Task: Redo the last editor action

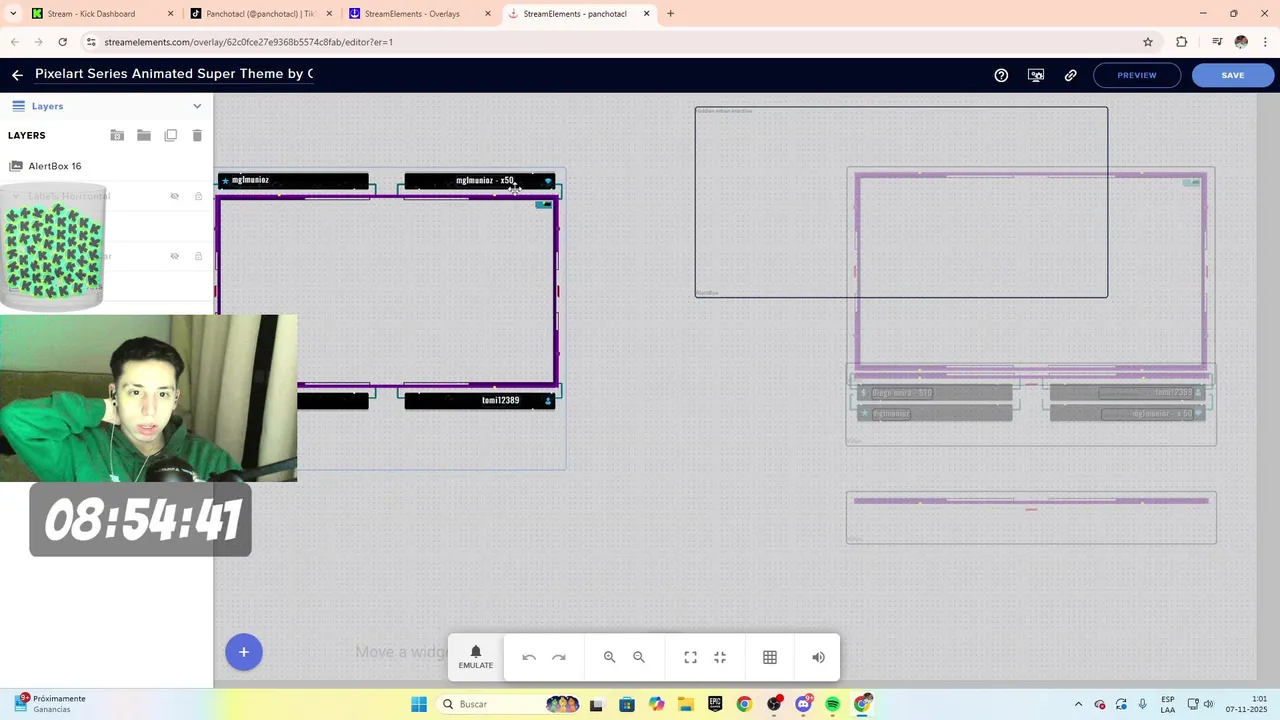Action: pos(559,657)
